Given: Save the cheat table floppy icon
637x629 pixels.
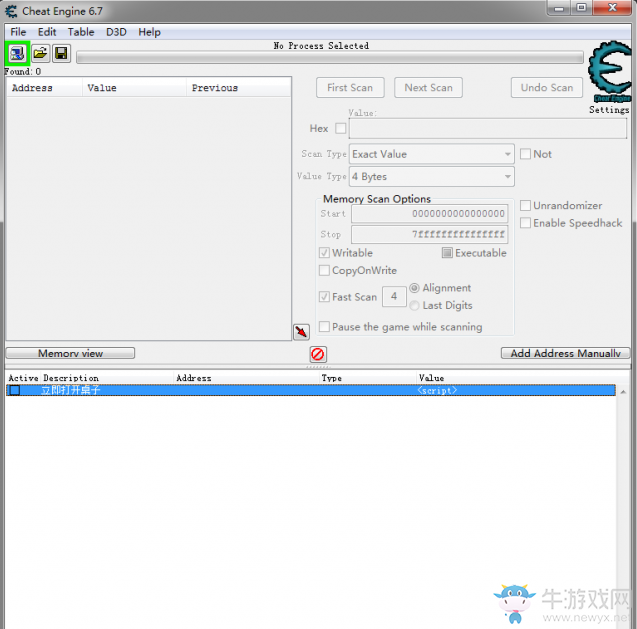Looking at the screenshot, I should click(61, 53).
